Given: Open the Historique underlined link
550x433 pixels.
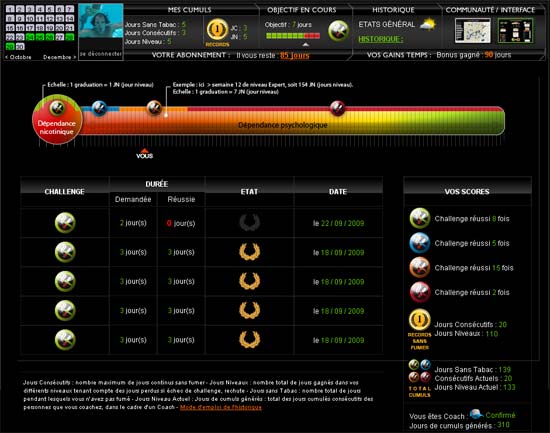Looking at the screenshot, I should point(381,39).
